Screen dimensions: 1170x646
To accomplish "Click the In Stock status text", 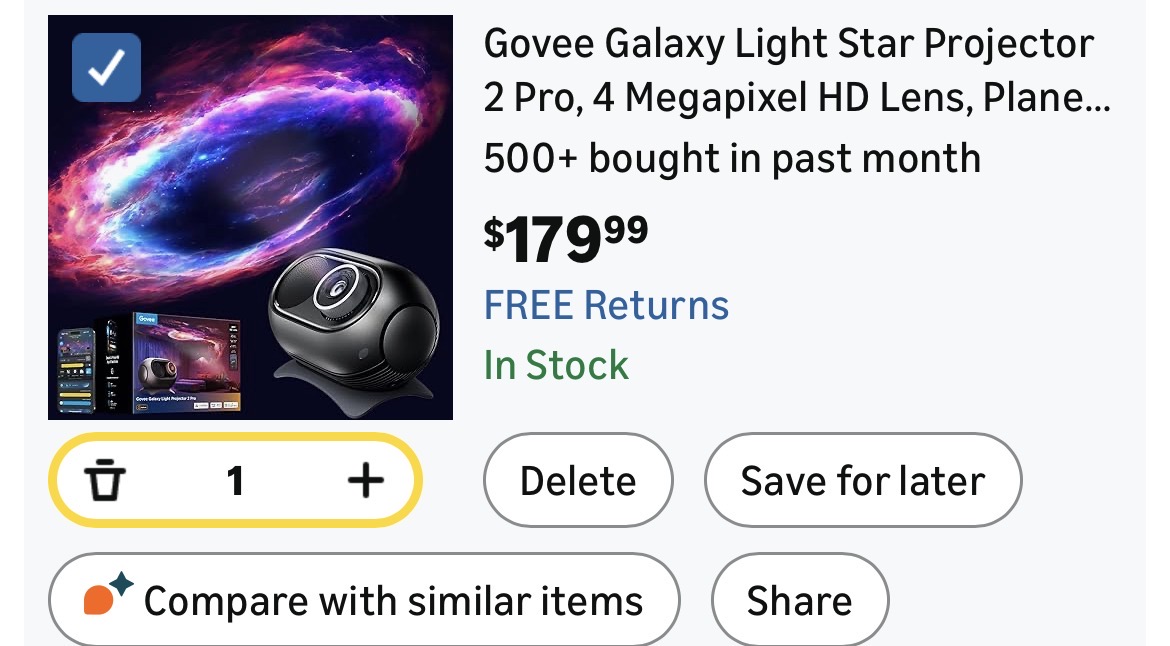I will coord(556,365).
